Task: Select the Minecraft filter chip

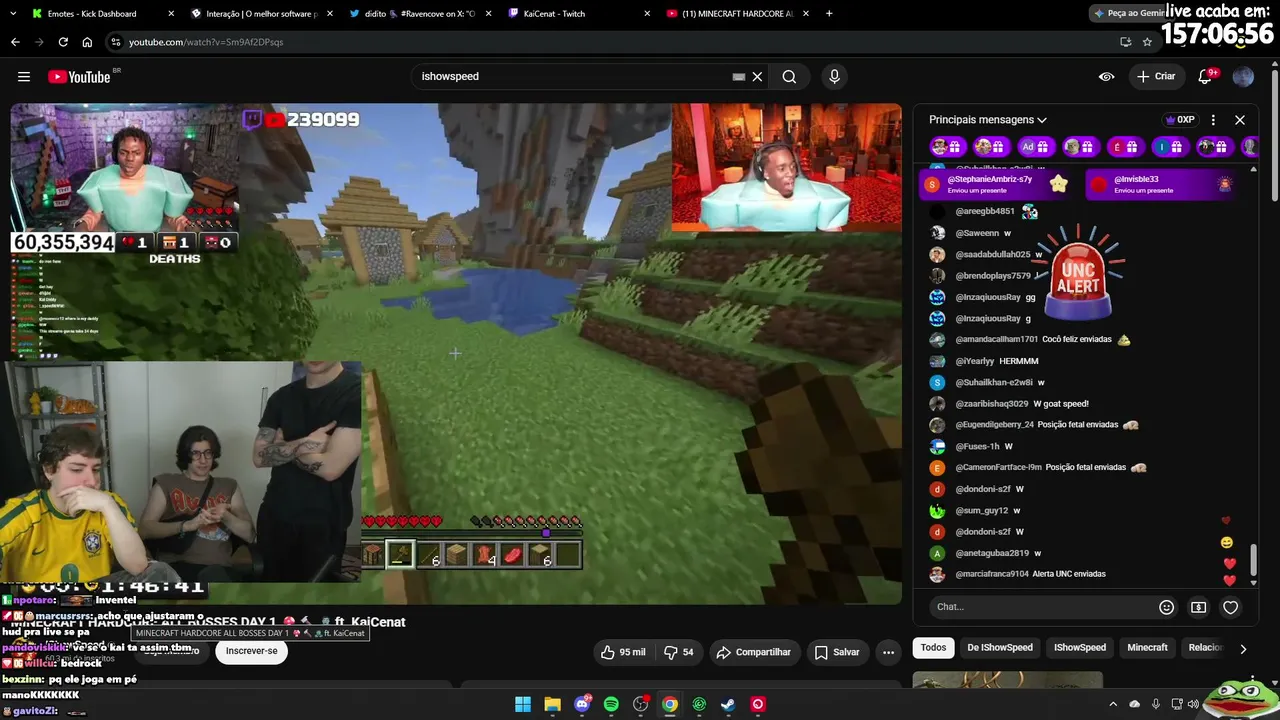Action: (x=1147, y=648)
